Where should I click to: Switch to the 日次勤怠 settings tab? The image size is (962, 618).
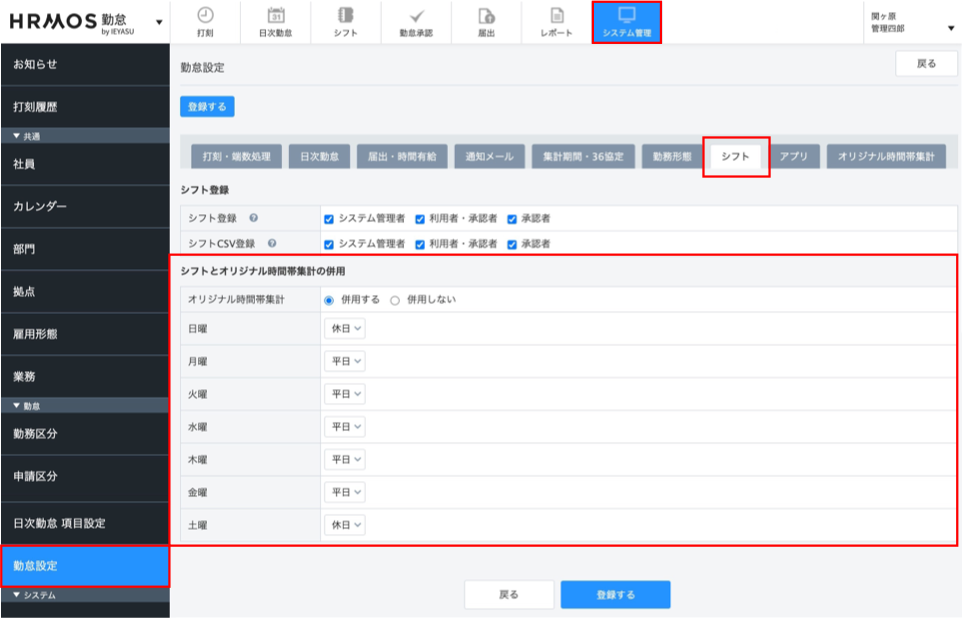coord(320,156)
